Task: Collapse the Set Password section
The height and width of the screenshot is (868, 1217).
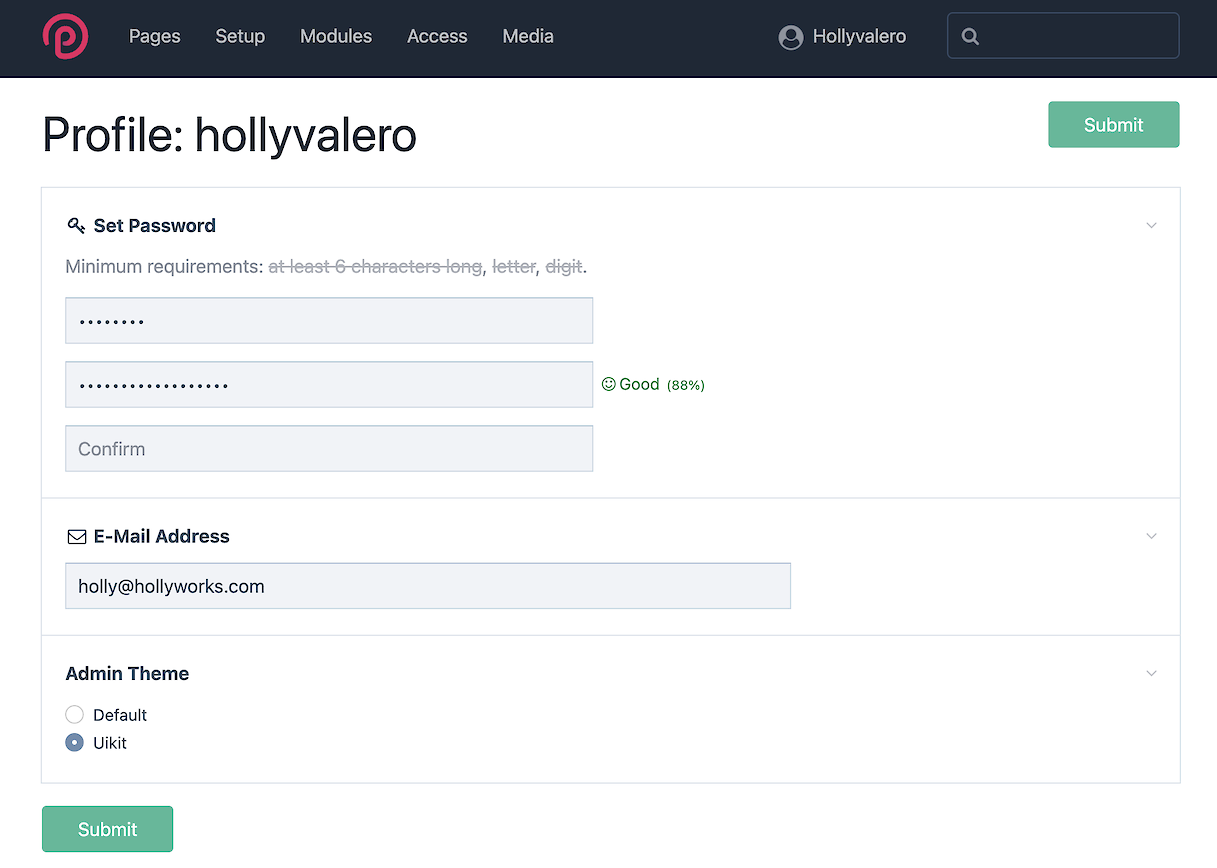Action: (1151, 225)
